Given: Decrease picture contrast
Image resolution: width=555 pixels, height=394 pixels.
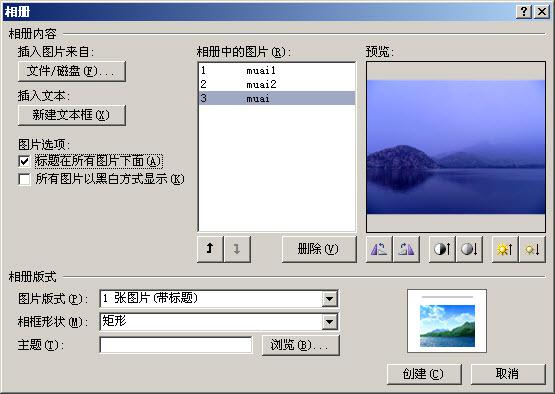Looking at the screenshot, I should [469, 250].
